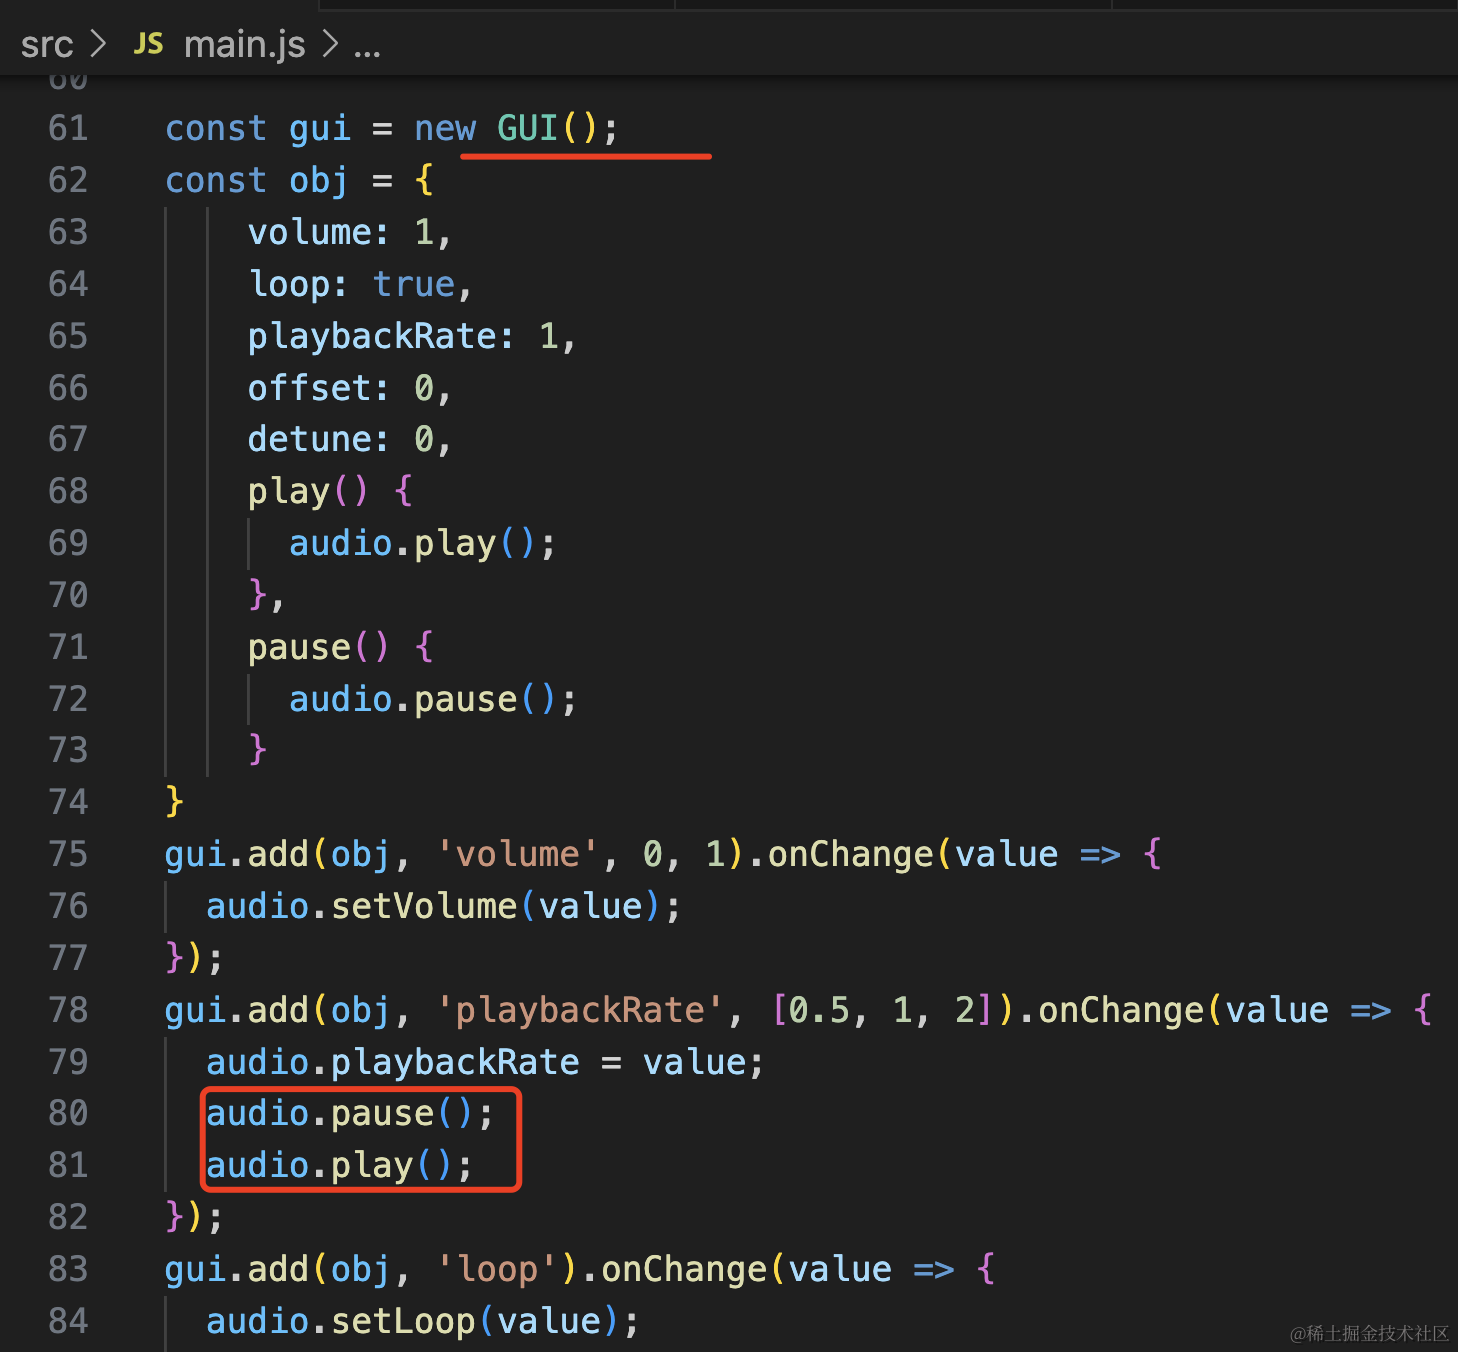1458x1352 pixels.
Task: Click 'detune: 0,' on line 67
Action: click(350, 439)
